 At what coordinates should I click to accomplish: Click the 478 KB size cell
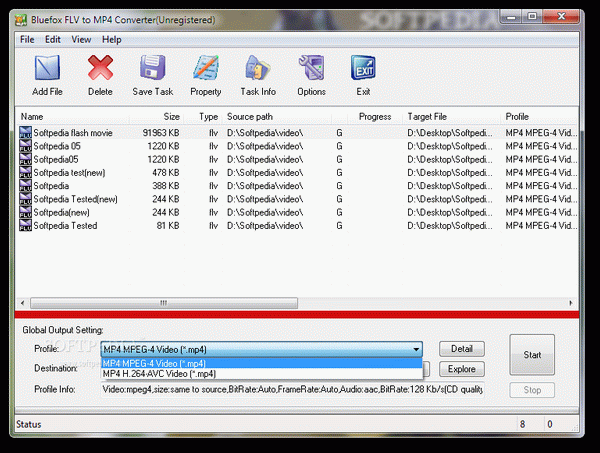[x=166, y=173]
